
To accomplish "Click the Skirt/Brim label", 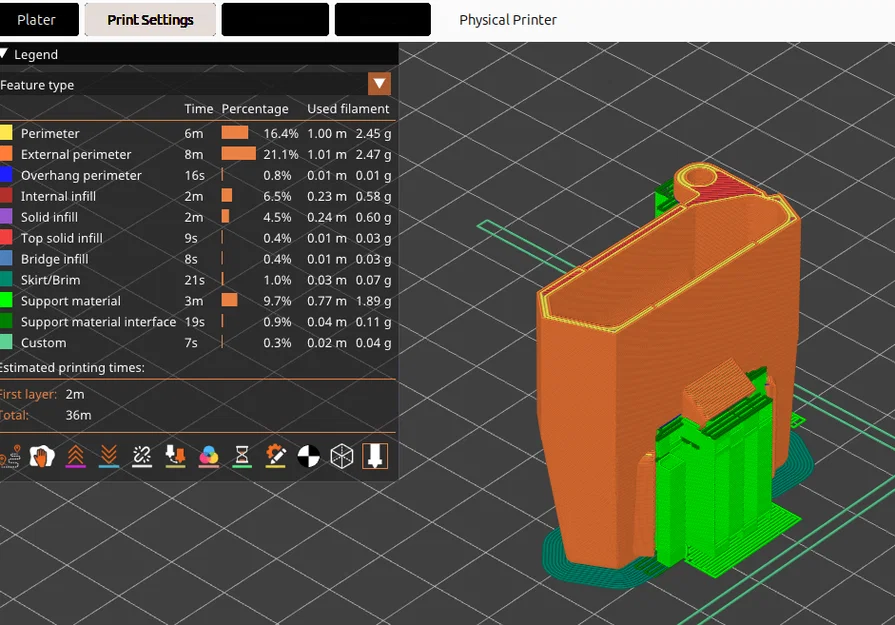I will pos(50,280).
